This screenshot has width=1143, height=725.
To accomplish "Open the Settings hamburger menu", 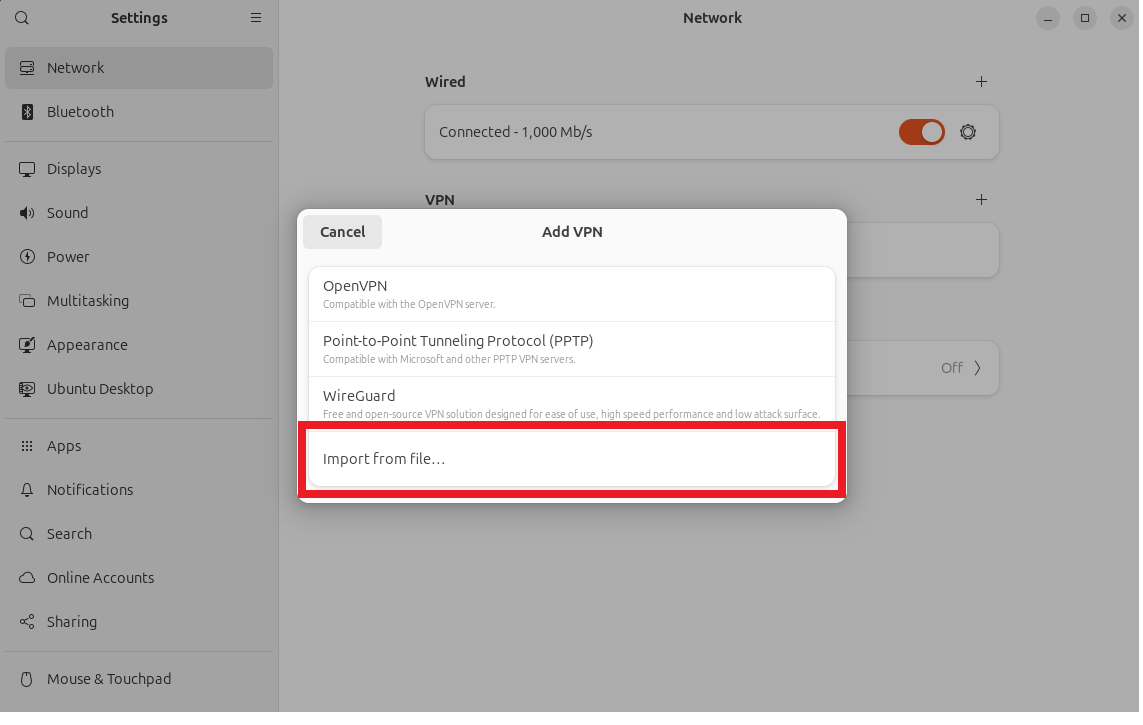I will click(x=256, y=17).
